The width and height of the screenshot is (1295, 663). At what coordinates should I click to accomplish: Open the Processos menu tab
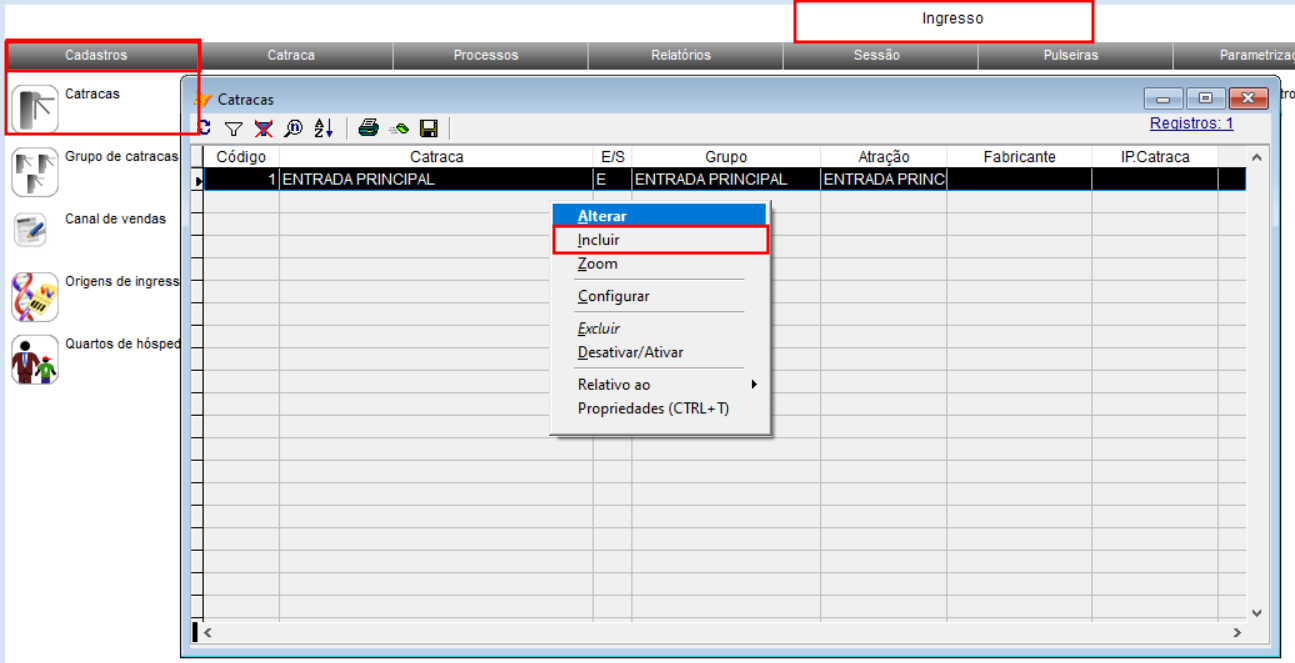[x=486, y=55]
